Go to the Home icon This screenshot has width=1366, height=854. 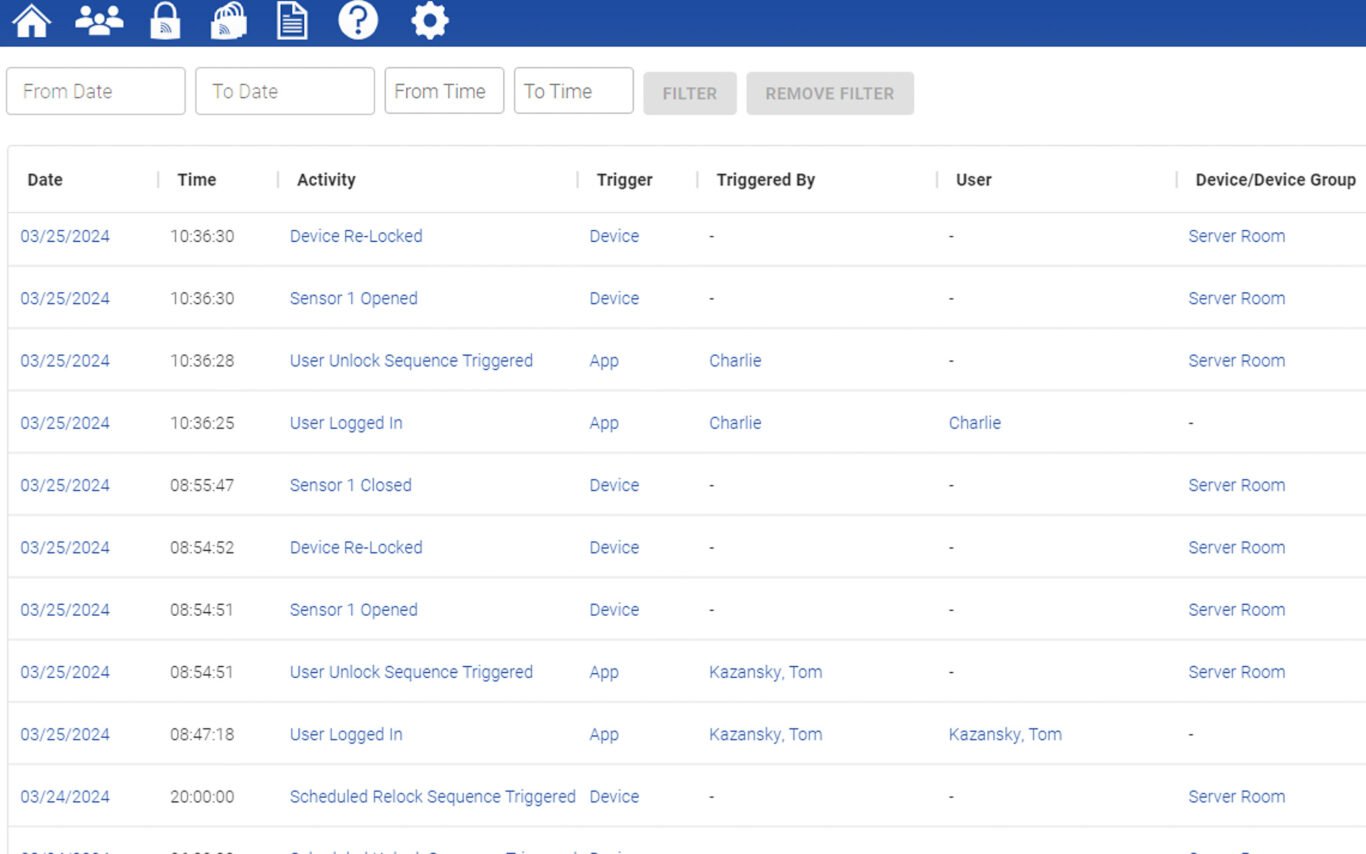32,20
